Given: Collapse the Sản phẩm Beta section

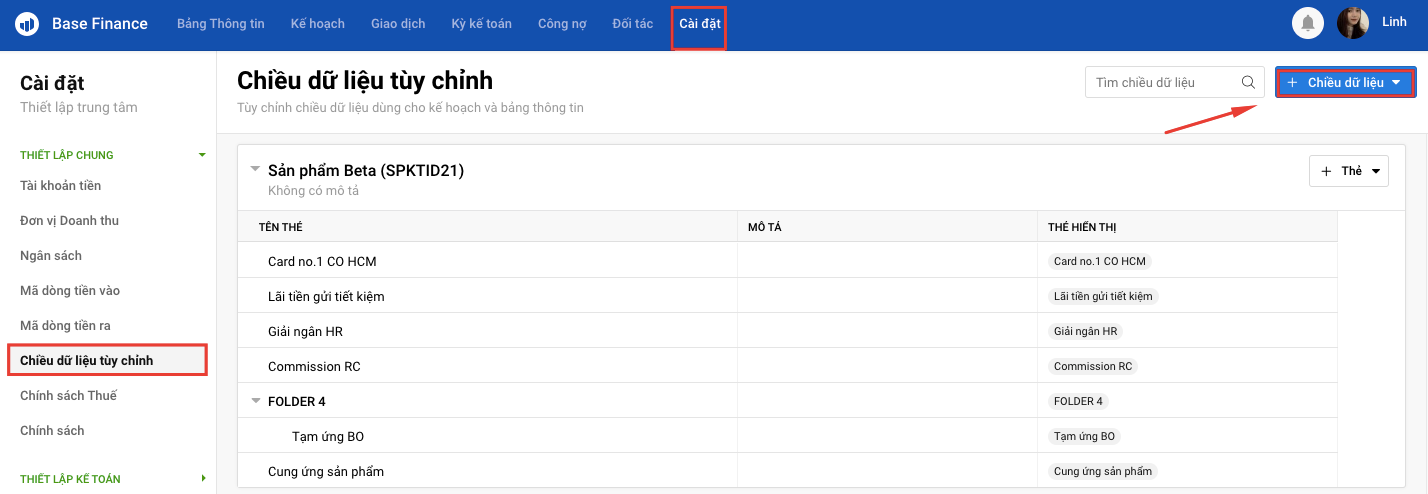Looking at the screenshot, I should tap(255, 169).
